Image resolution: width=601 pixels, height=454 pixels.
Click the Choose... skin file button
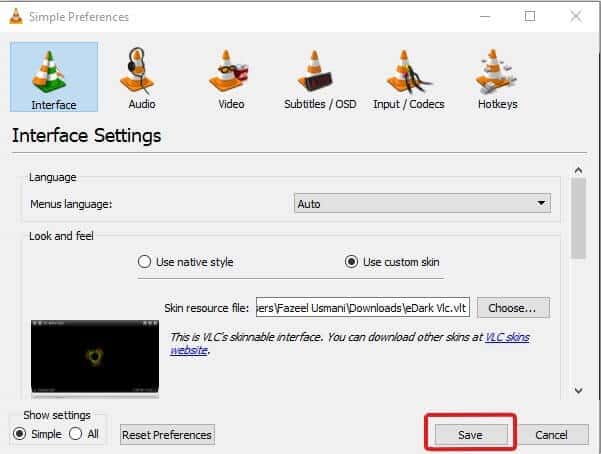click(x=513, y=308)
